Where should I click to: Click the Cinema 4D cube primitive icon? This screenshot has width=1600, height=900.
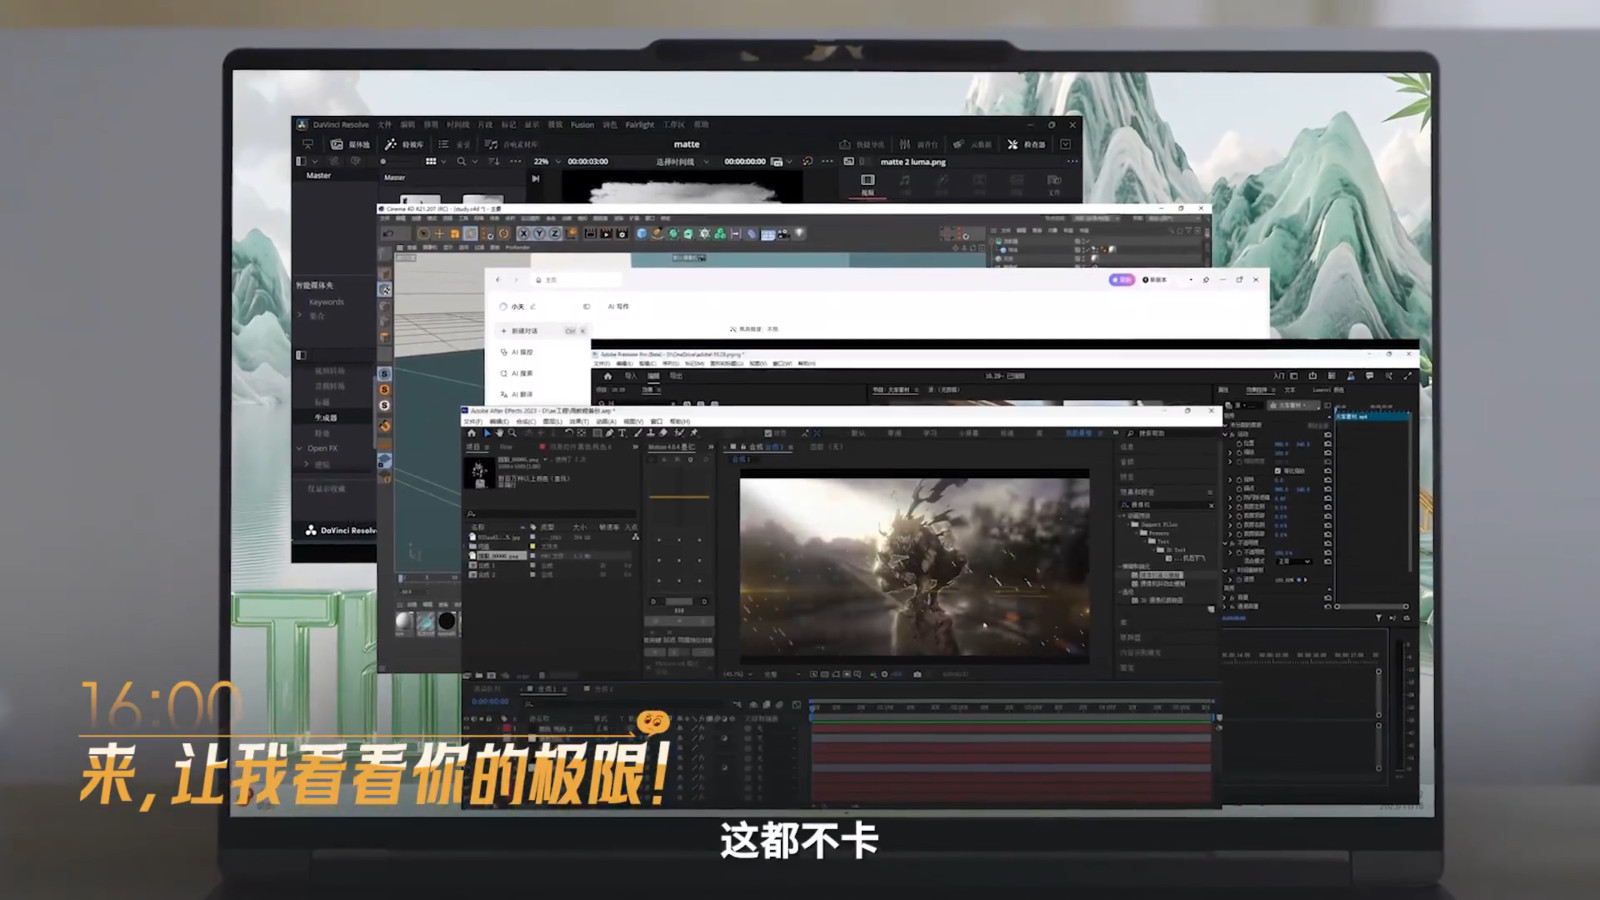click(x=641, y=234)
